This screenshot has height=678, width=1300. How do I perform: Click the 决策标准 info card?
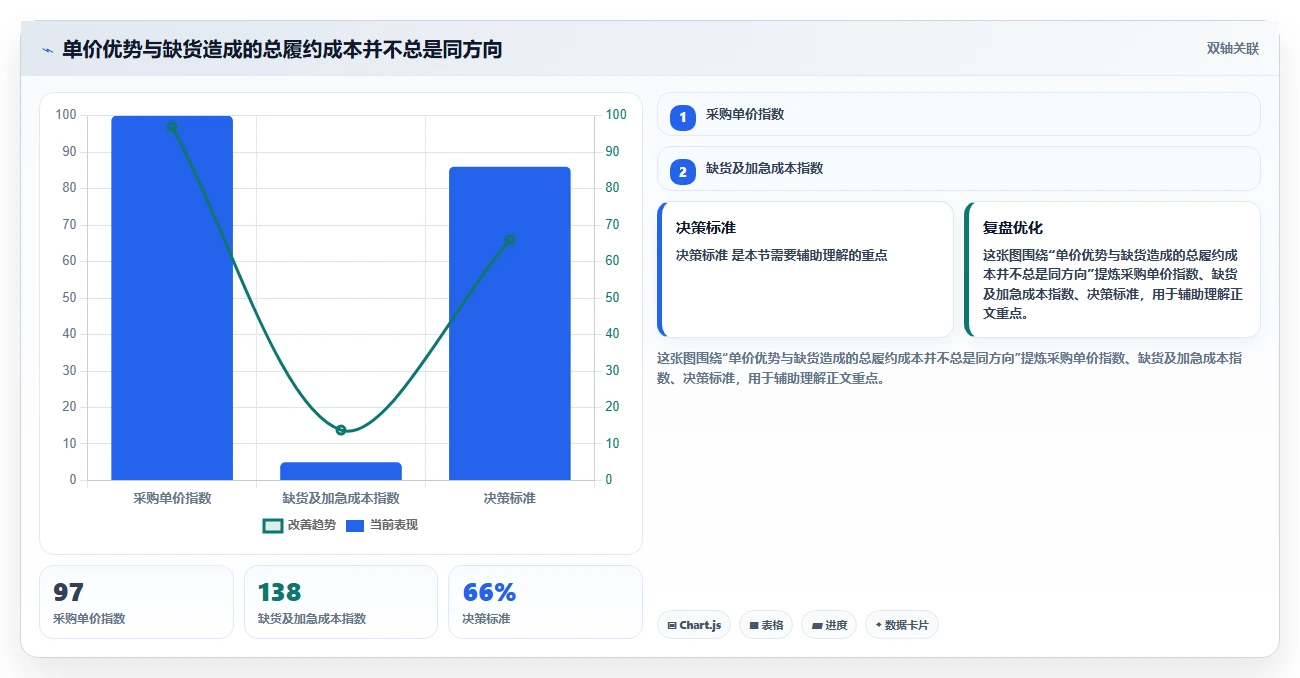point(805,270)
